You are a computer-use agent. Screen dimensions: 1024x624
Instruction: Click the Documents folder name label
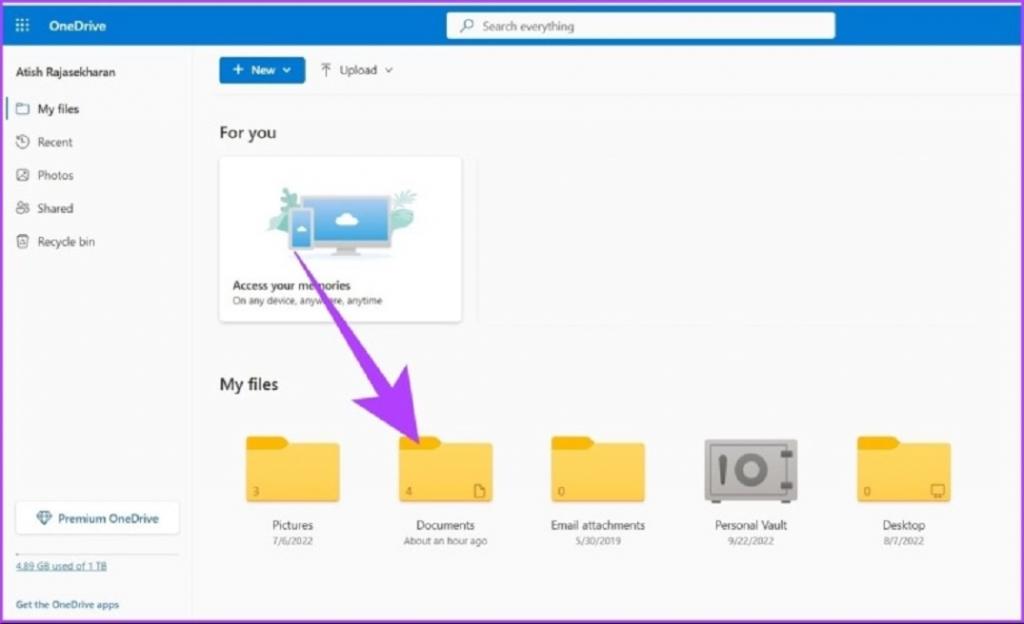[x=445, y=525]
